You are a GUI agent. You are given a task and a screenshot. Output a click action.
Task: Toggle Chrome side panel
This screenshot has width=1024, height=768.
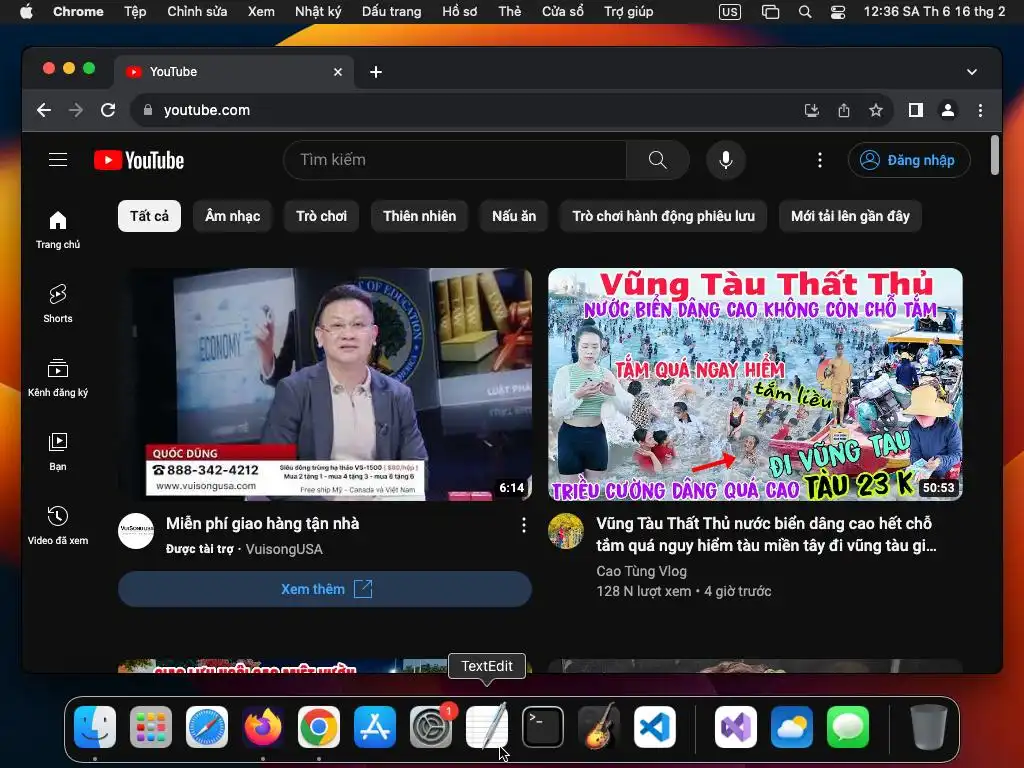916,110
